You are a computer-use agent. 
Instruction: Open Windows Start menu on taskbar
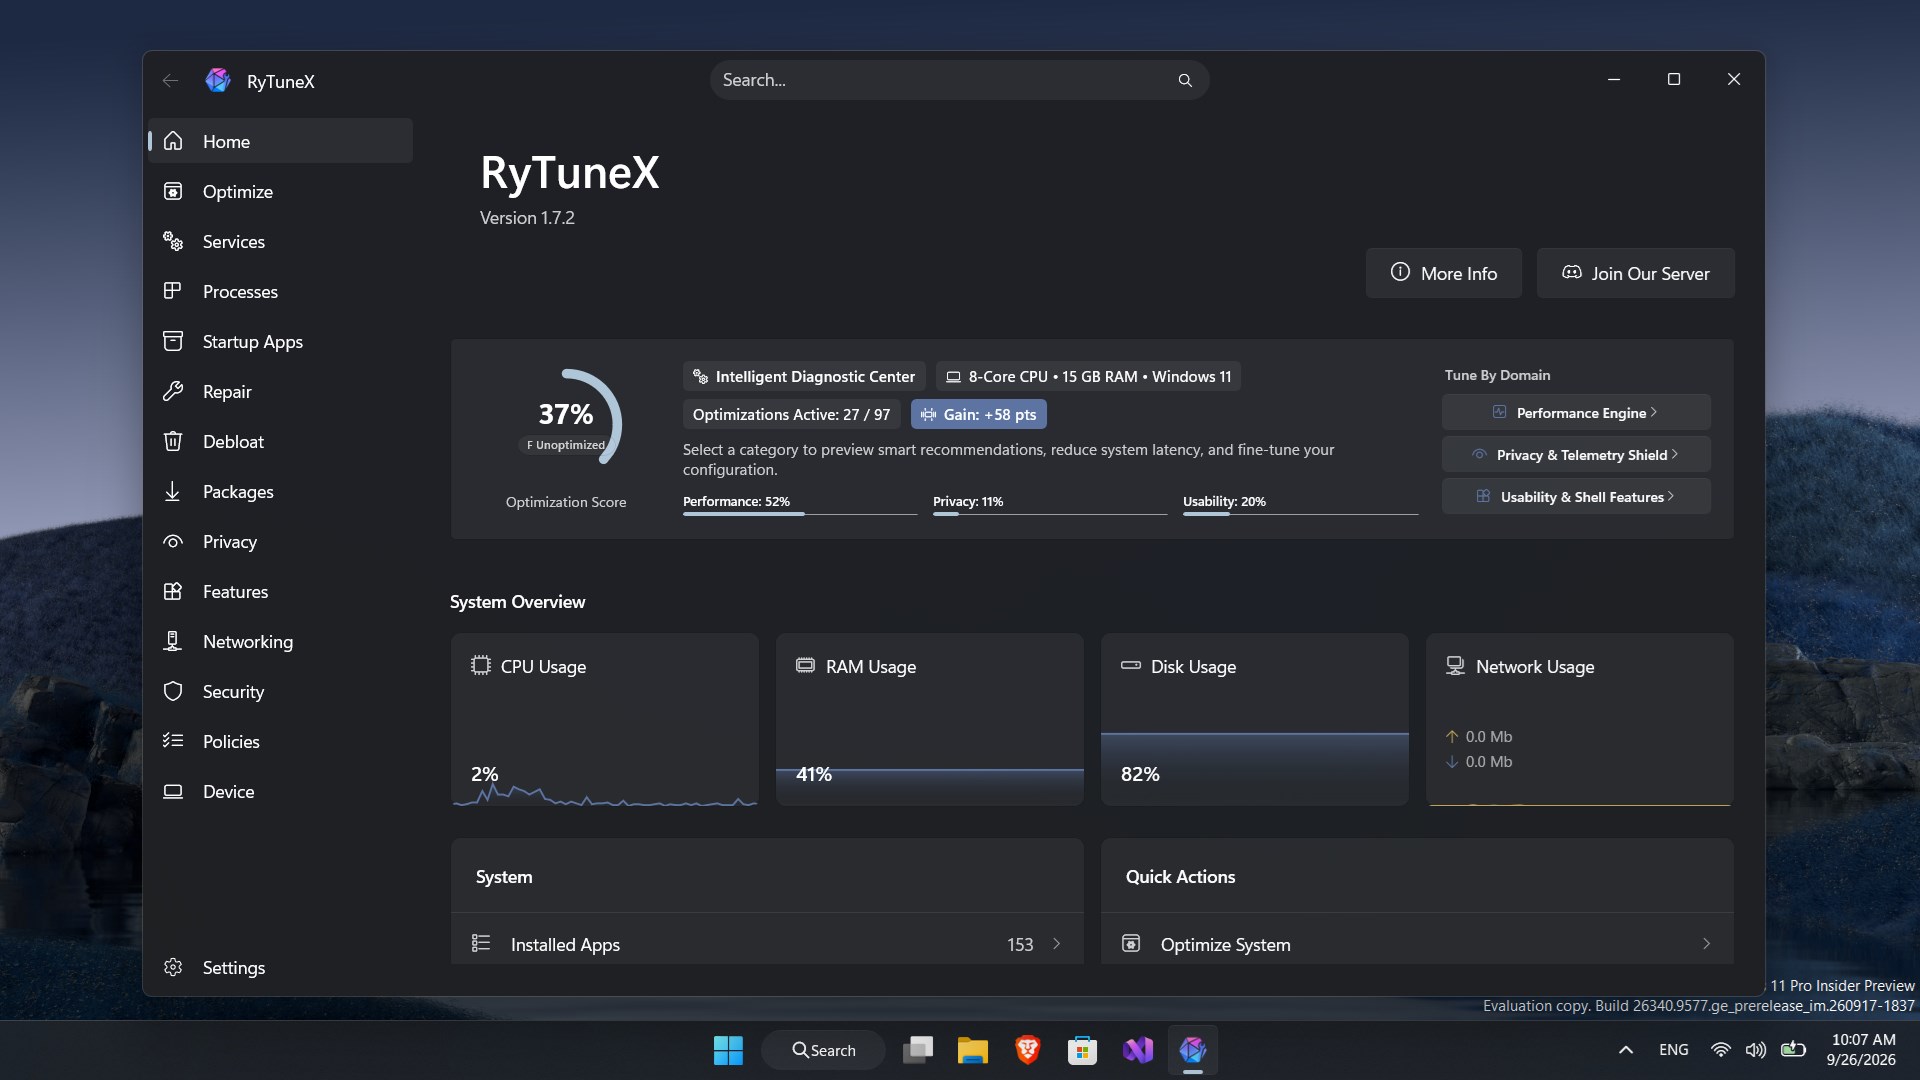pyautogui.click(x=728, y=1050)
